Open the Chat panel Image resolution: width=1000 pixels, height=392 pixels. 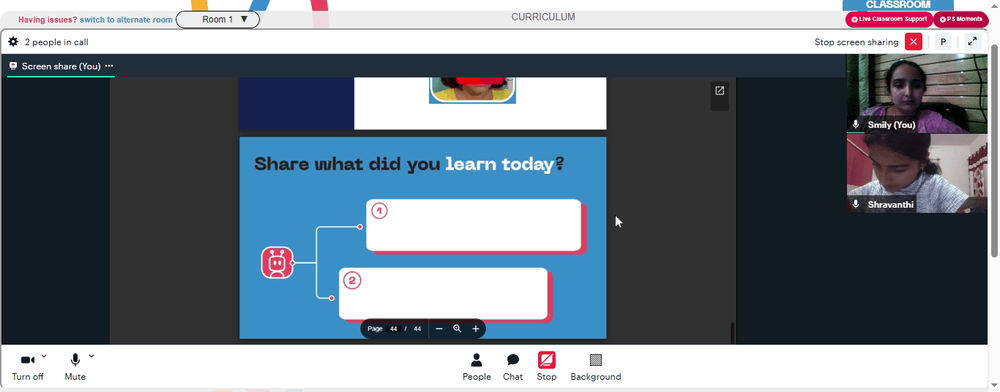pos(513,368)
